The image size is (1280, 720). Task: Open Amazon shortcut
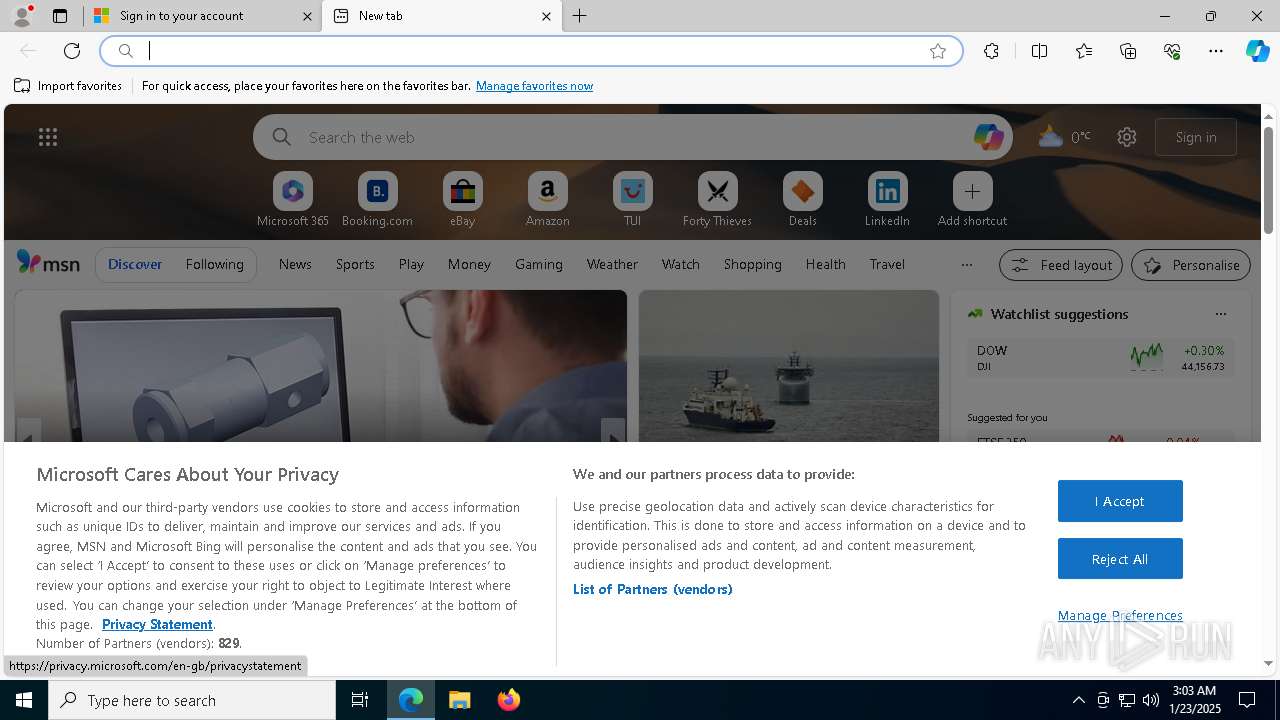coord(547,199)
